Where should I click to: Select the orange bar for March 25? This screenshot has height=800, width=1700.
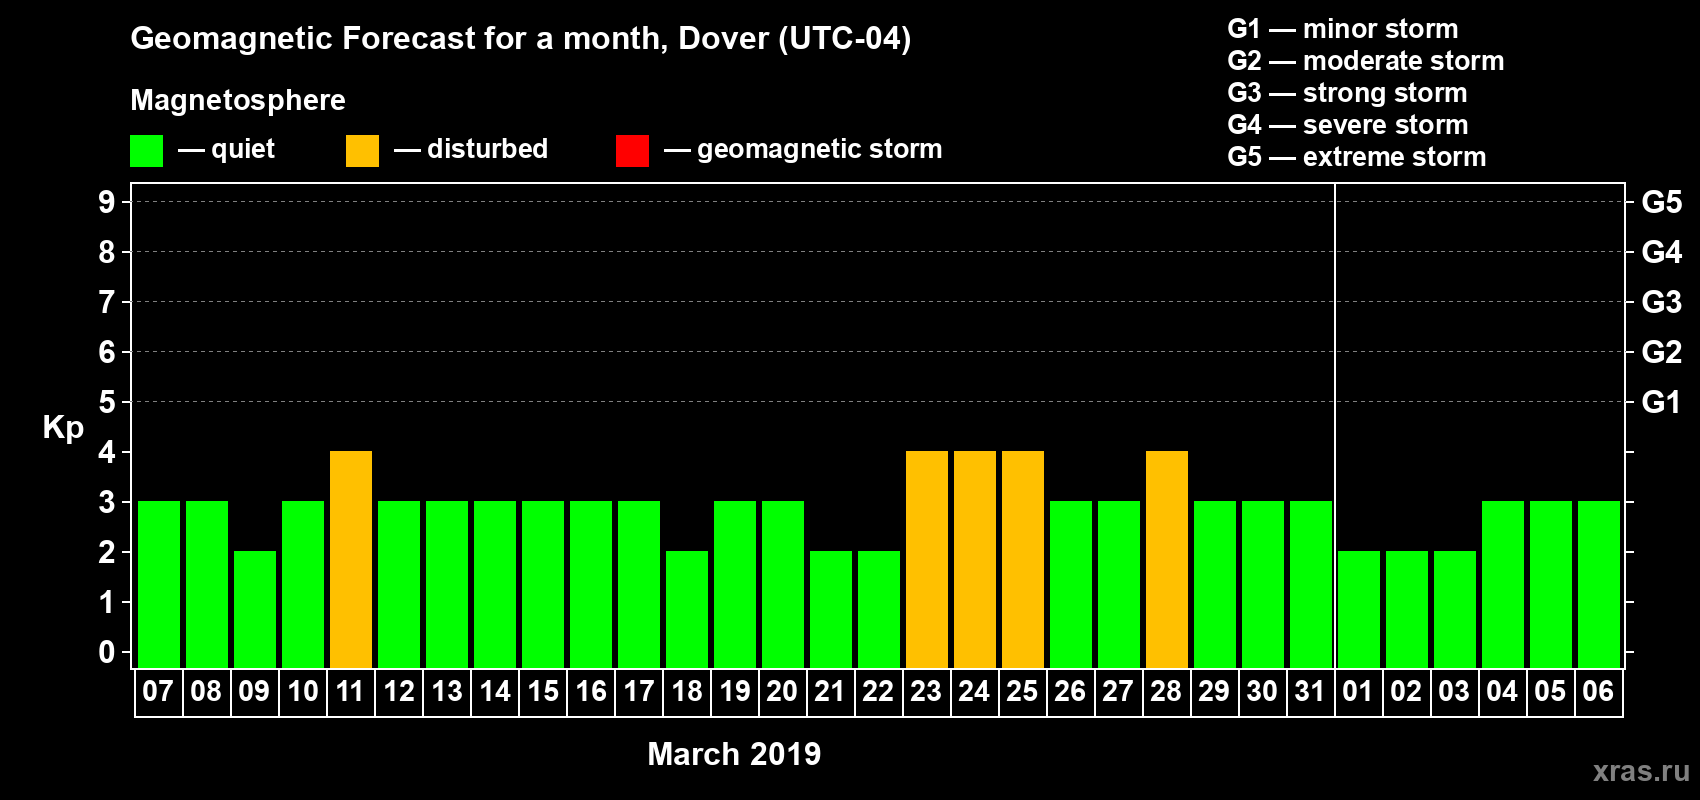pyautogui.click(x=1023, y=559)
